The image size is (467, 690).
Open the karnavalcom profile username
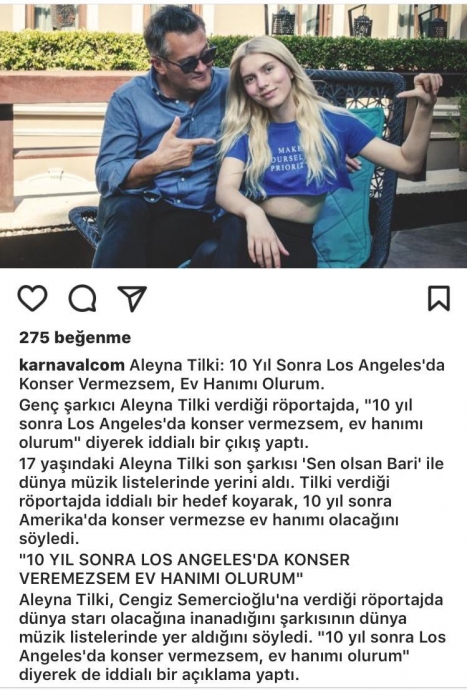coord(72,365)
